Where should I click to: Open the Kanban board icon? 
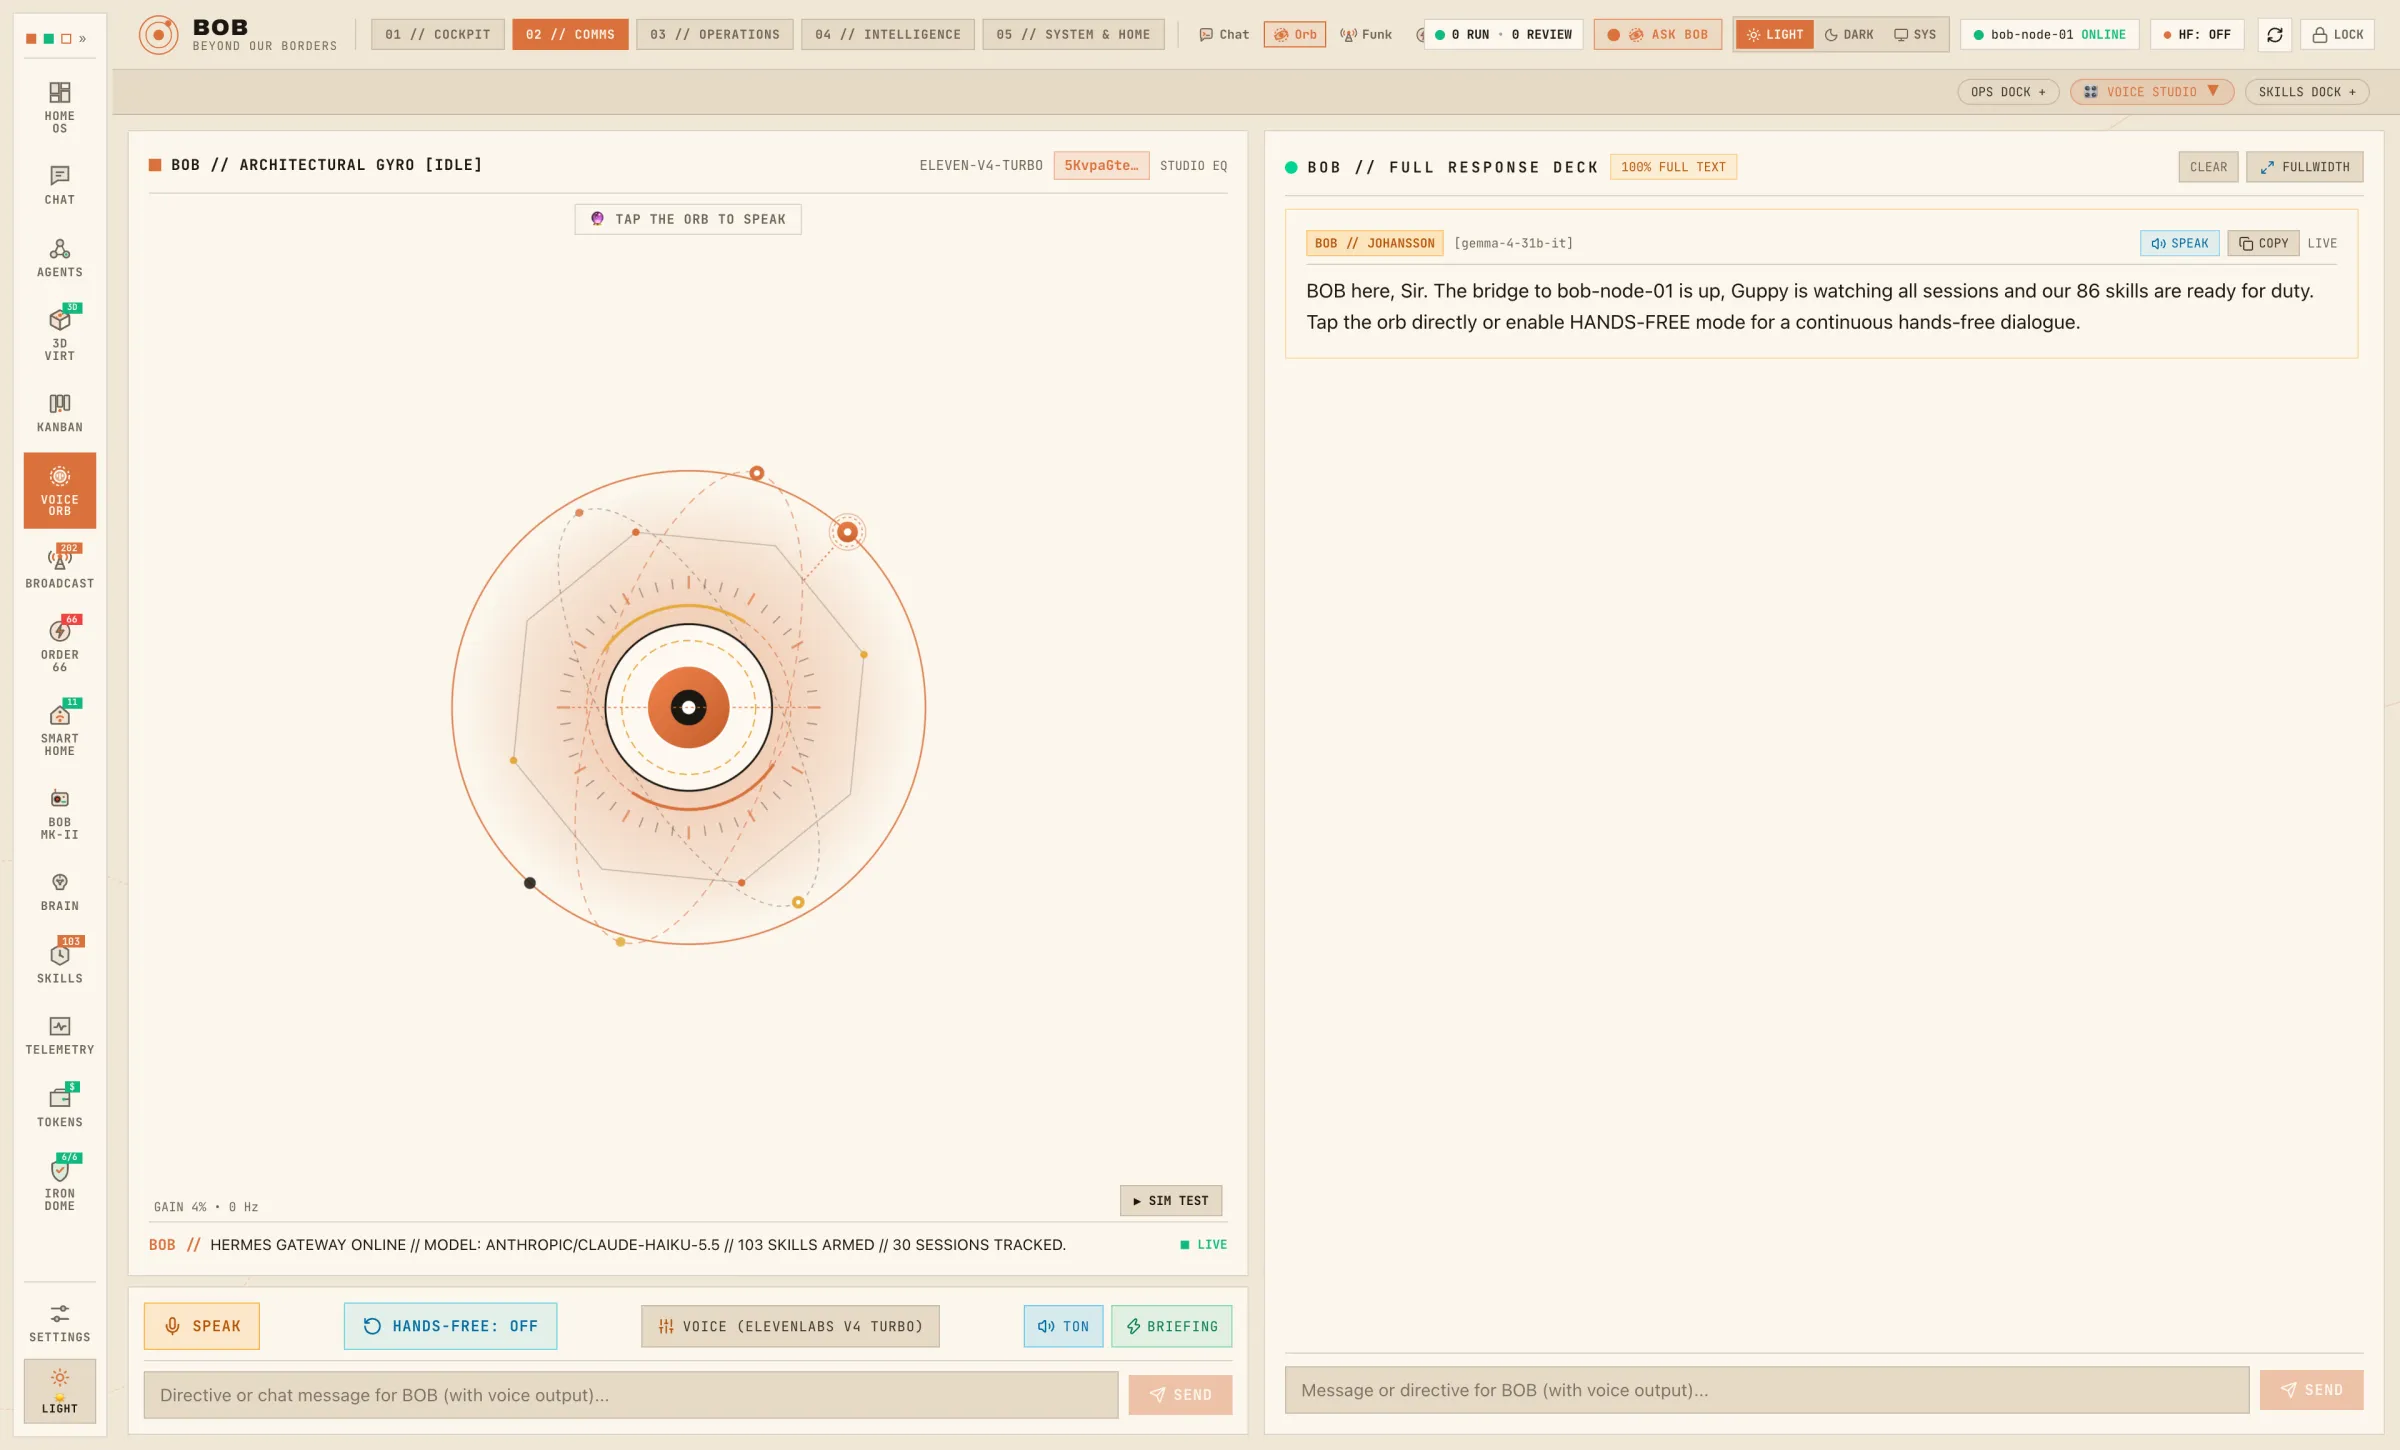(60, 413)
